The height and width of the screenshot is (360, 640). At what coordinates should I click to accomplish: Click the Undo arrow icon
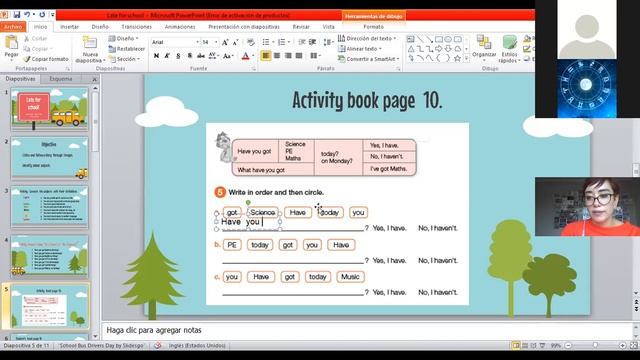pos(27,15)
